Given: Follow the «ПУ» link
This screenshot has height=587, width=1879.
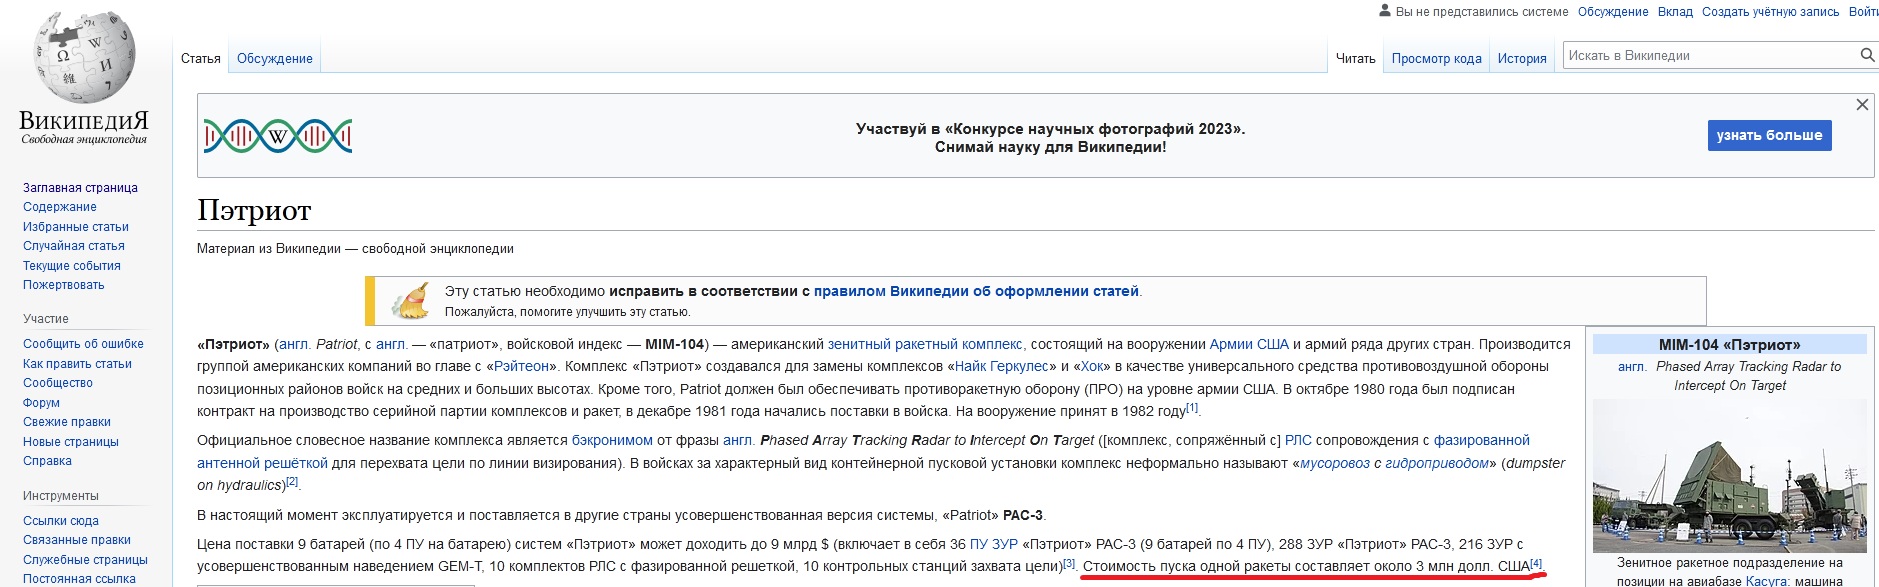Looking at the screenshot, I should 979,544.
